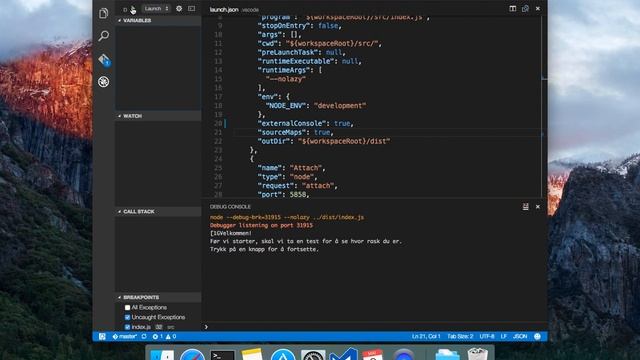Click the master branch indicator
Viewport: 640px width, 360px height.
[x=125, y=337]
